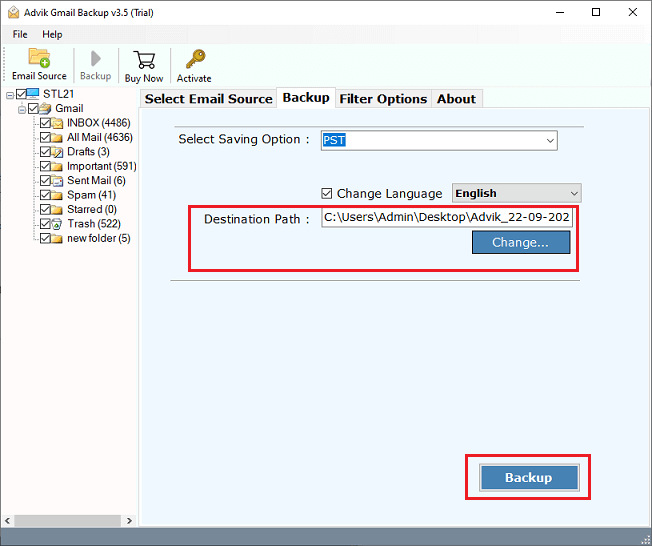
Task: Click the Spam folder icon
Action: tap(57, 195)
